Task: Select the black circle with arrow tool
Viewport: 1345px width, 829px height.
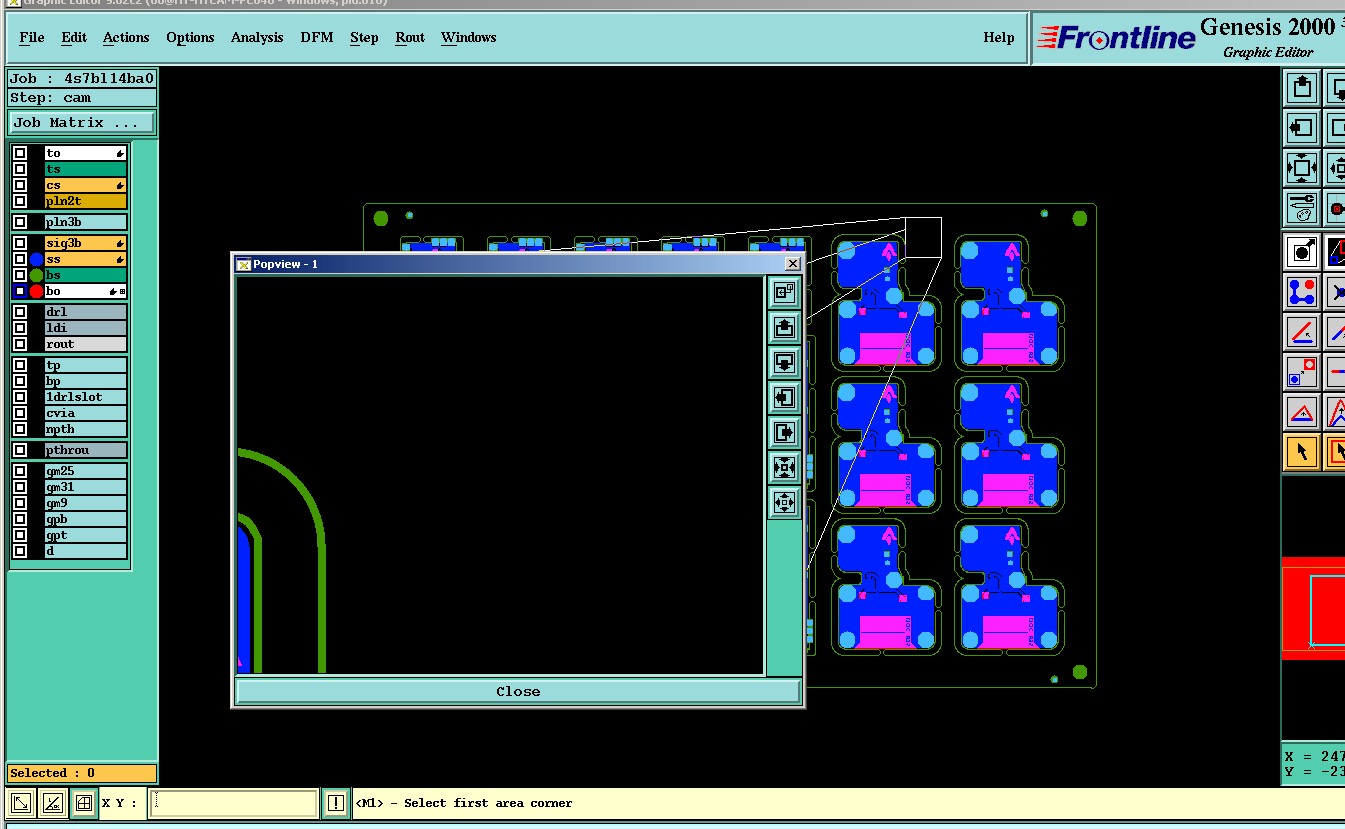Action: pos(1302,251)
